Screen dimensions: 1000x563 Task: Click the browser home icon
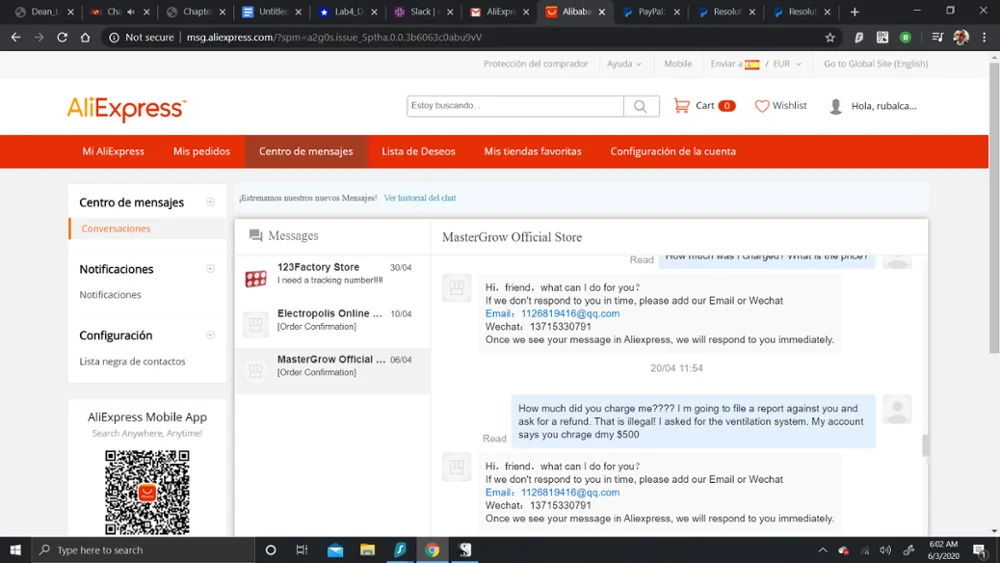[85, 38]
